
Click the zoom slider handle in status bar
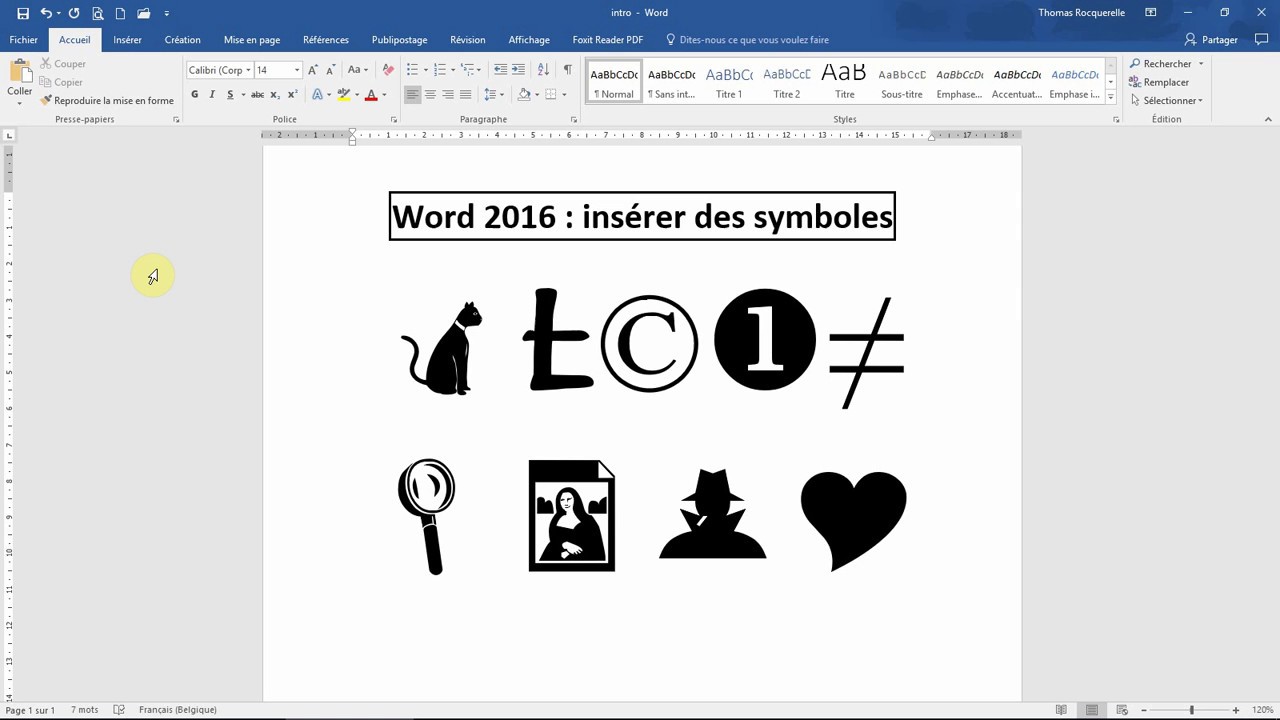pyautogui.click(x=1191, y=710)
